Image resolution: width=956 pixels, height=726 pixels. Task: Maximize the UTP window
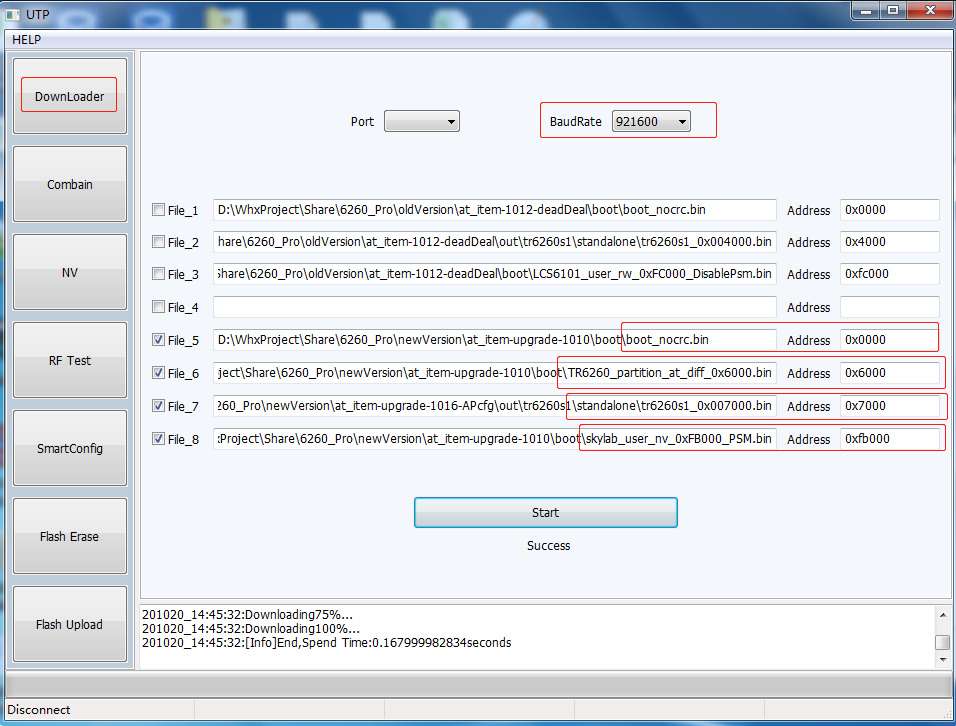[893, 10]
